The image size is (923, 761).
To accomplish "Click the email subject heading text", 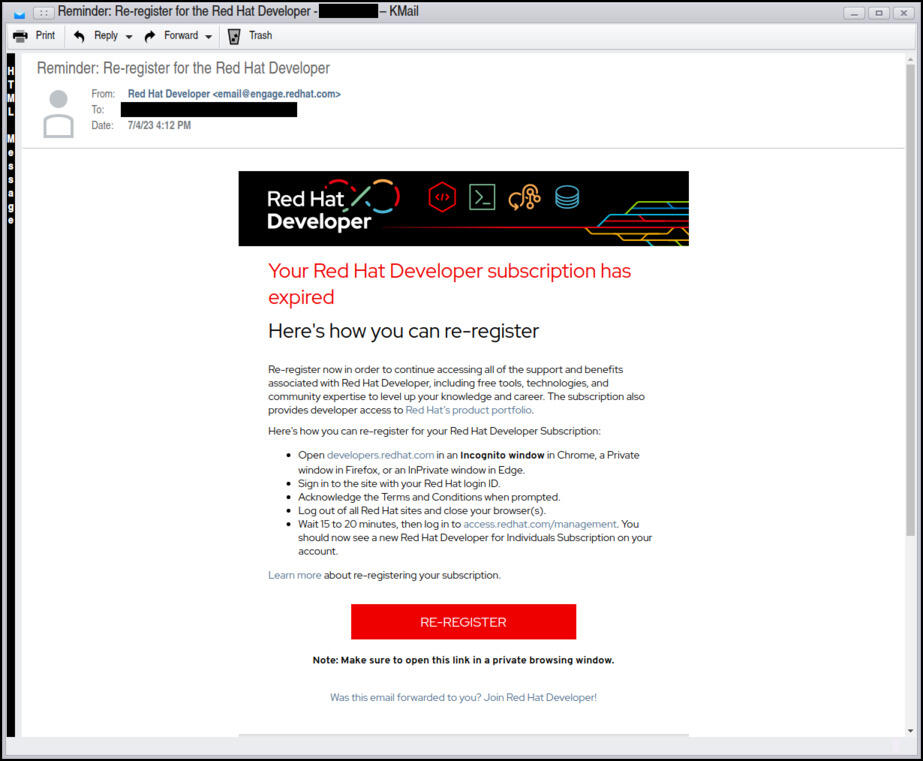I will tap(183, 68).
